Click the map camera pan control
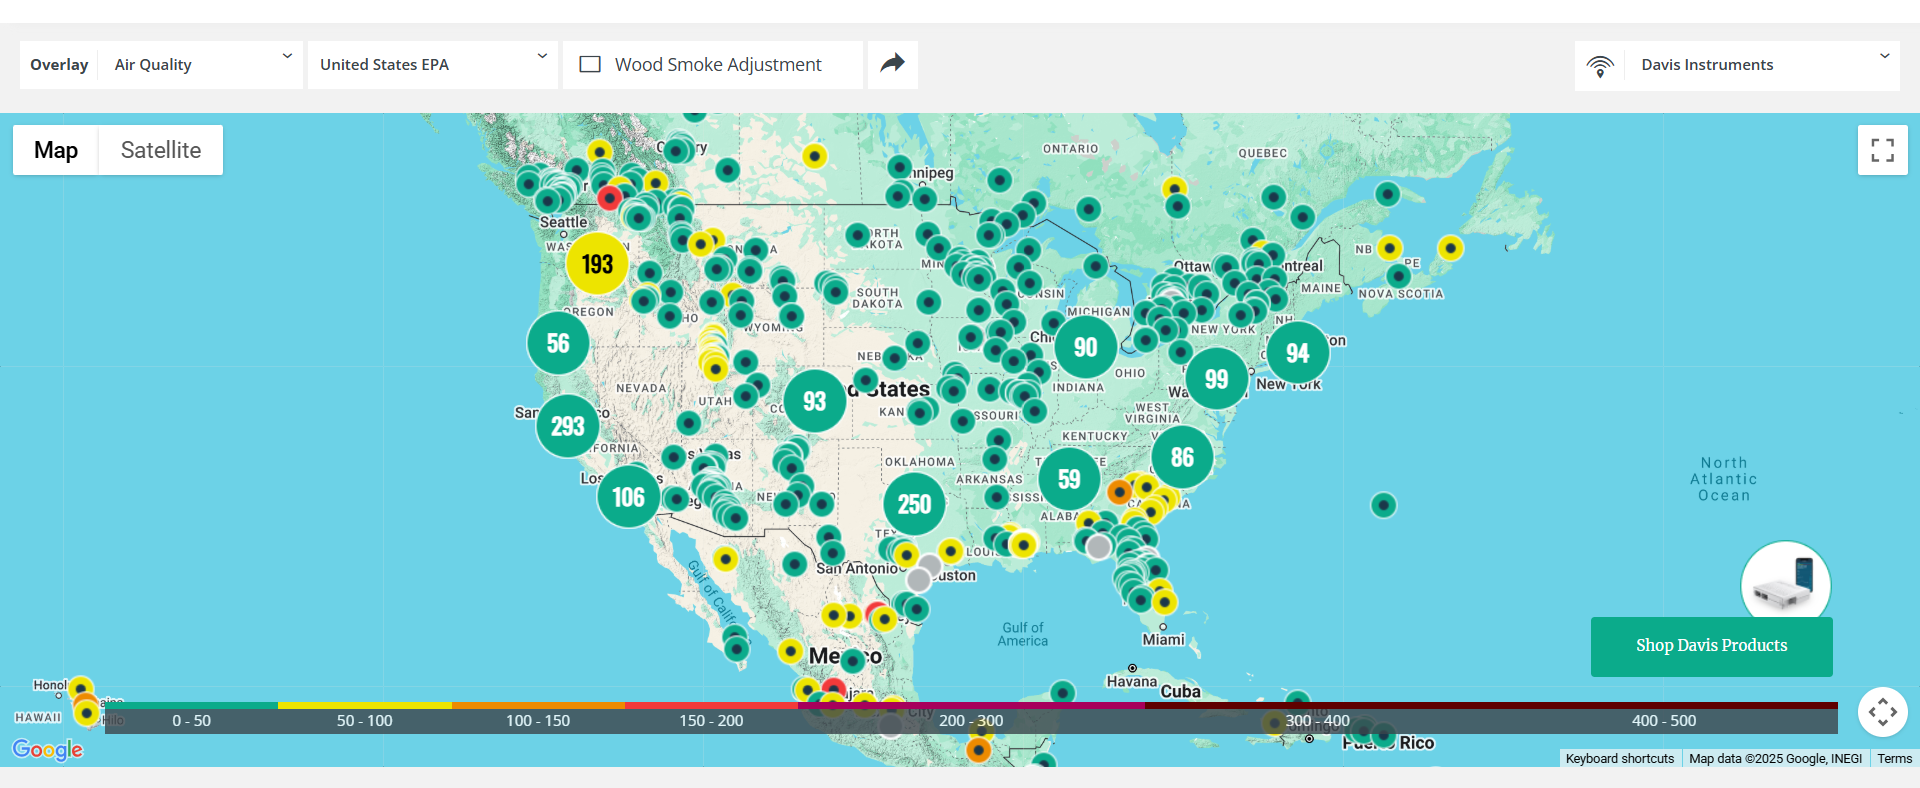The height and width of the screenshot is (788, 1920). (1883, 712)
